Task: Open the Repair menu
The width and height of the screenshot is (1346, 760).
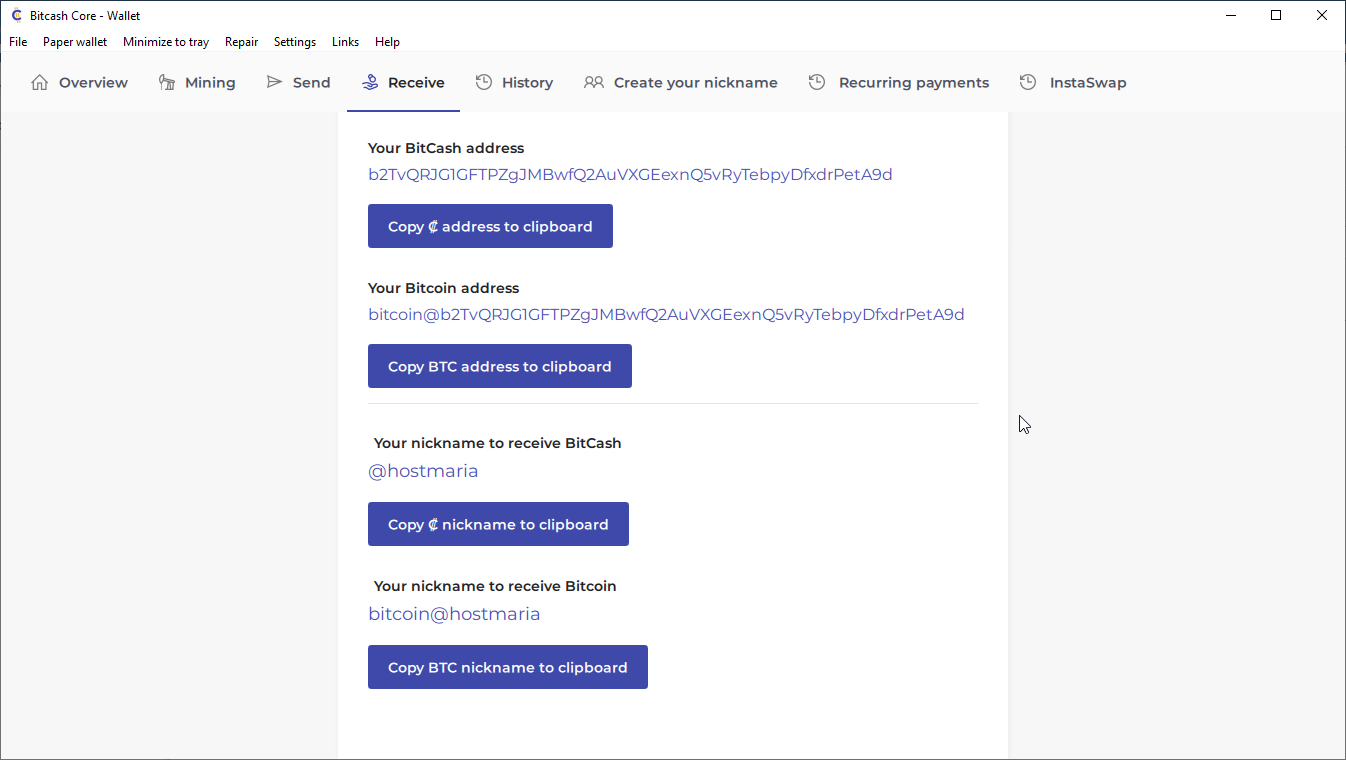Action: (241, 42)
